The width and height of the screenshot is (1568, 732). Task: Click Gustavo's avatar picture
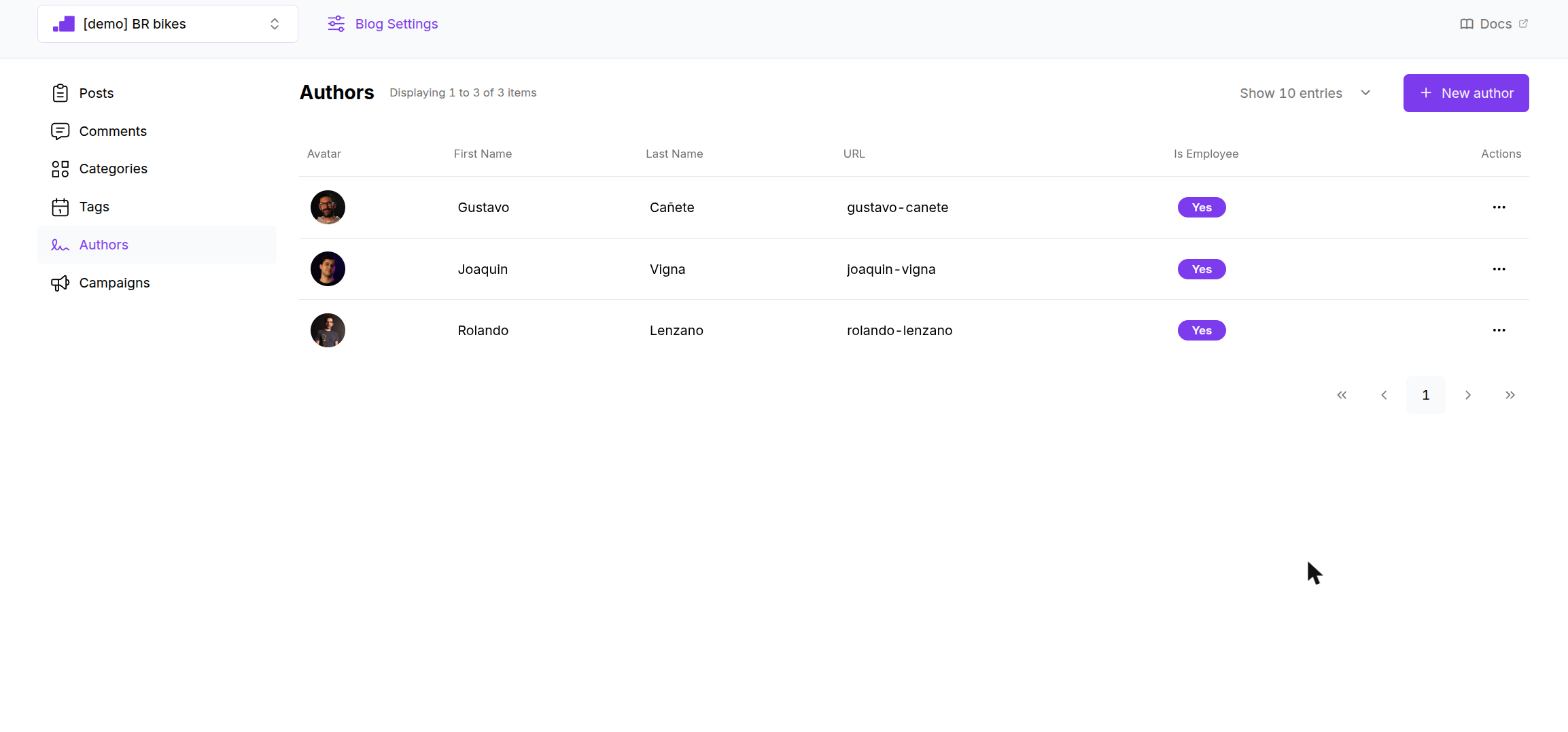[328, 207]
